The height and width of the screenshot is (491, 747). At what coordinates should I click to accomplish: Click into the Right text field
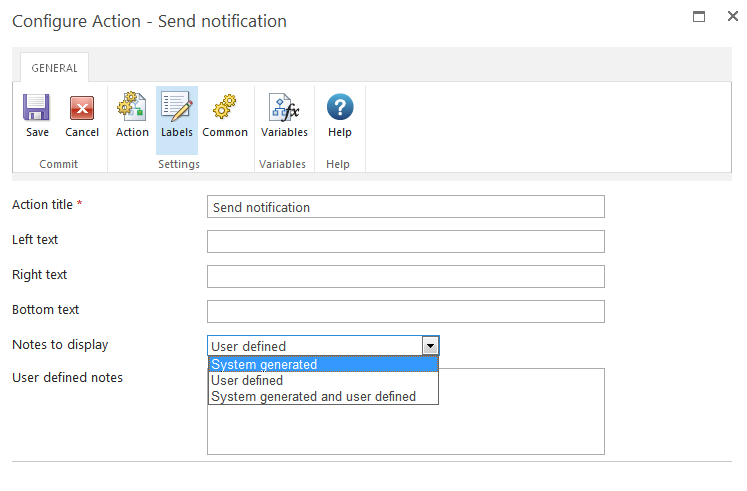(405, 277)
